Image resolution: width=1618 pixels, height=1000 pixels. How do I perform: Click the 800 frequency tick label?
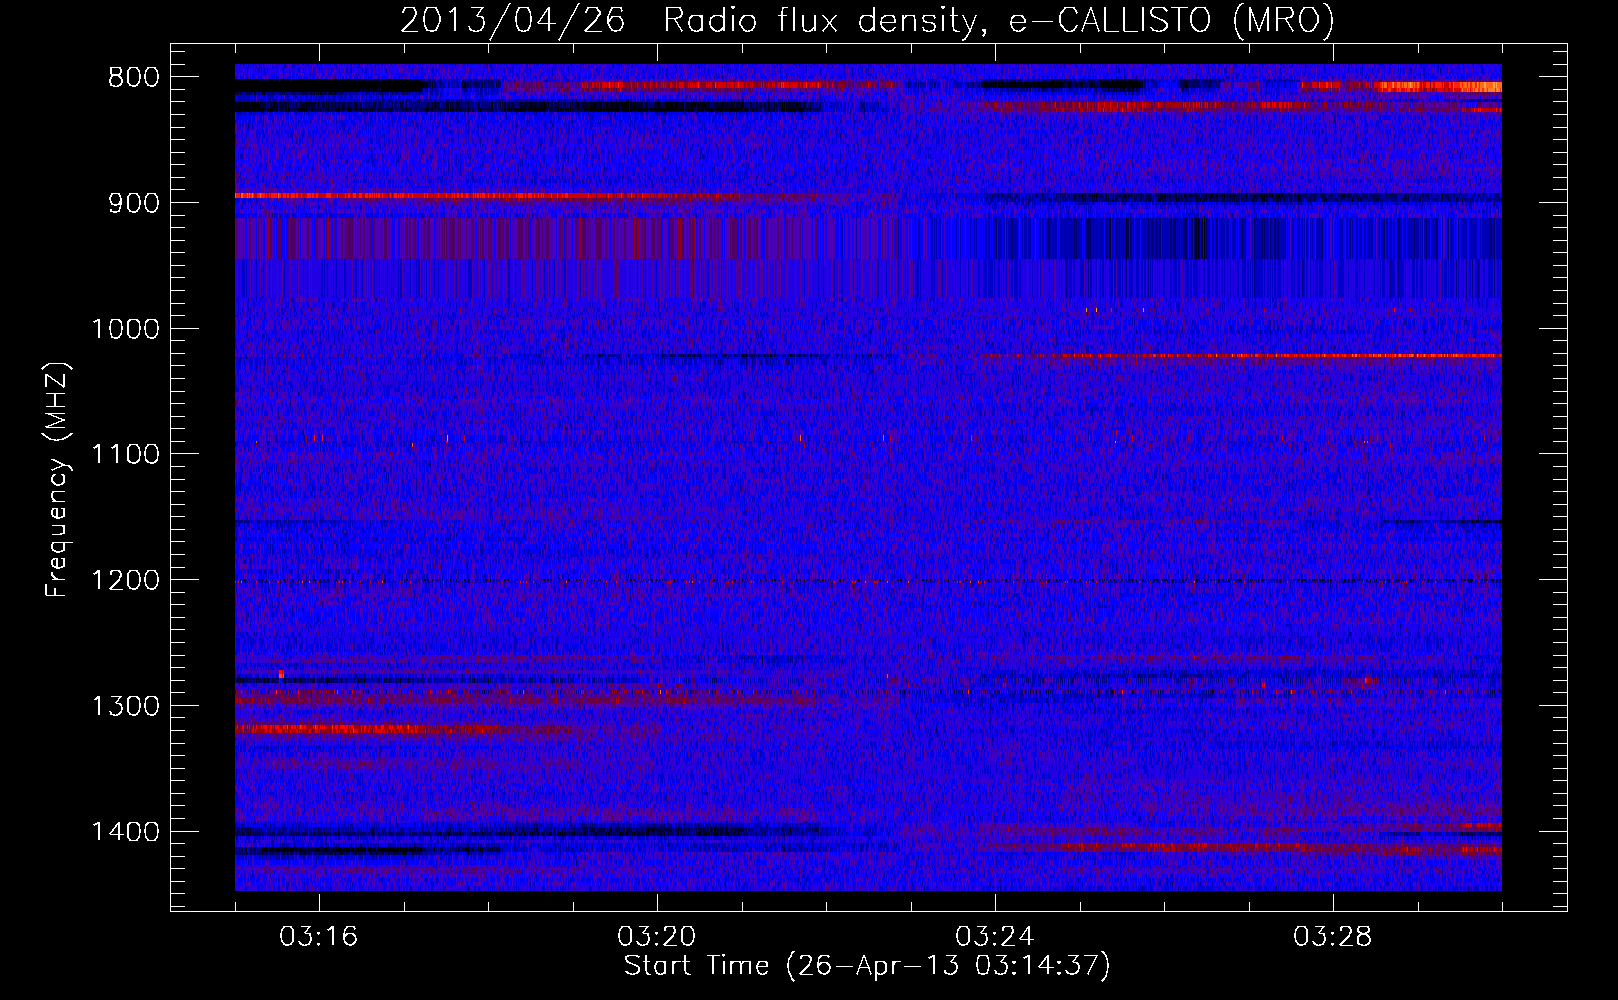pos(134,78)
